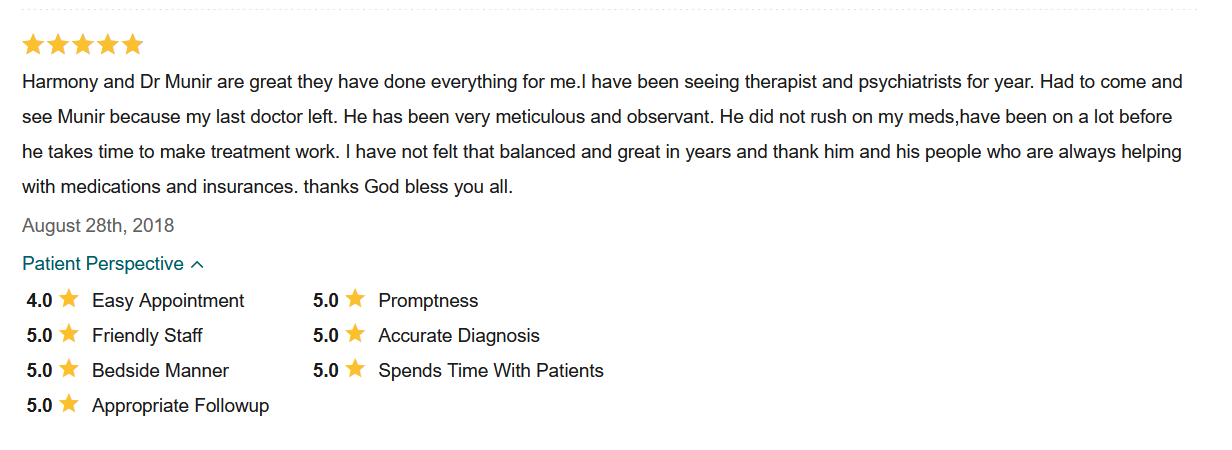The width and height of the screenshot is (1232, 450).
Task: Click the Easy Appointment label
Action: (168, 301)
